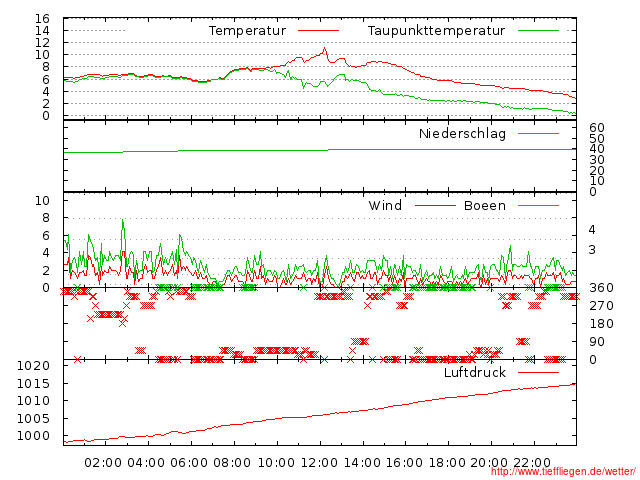Click the 50 precipitation axis label
This screenshot has width=640, height=480.
[596, 139]
